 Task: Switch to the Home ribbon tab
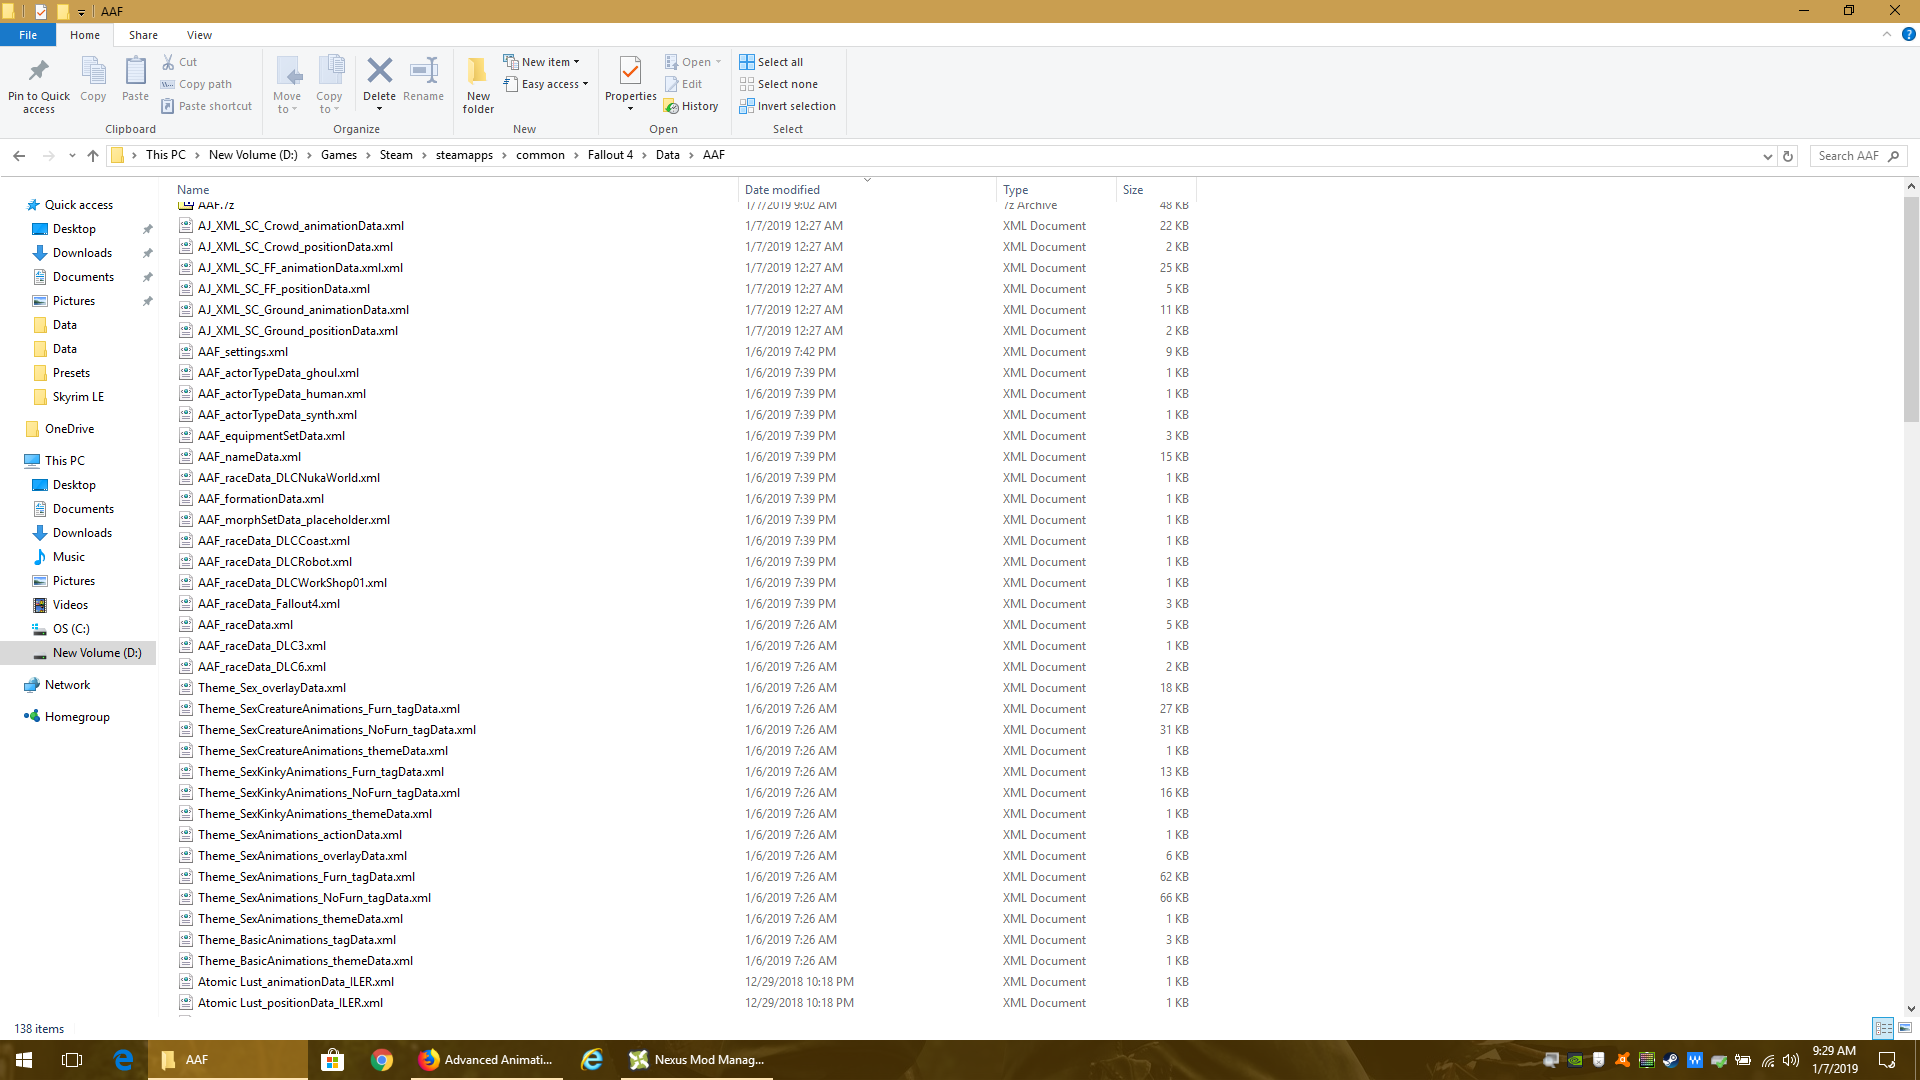coord(85,35)
